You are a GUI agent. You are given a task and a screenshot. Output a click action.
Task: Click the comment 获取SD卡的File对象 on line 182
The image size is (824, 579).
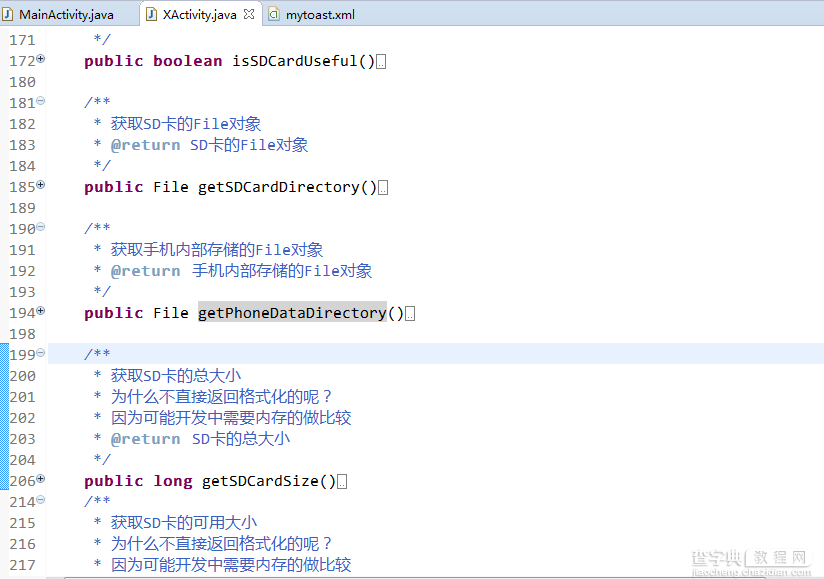click(186, 124)
